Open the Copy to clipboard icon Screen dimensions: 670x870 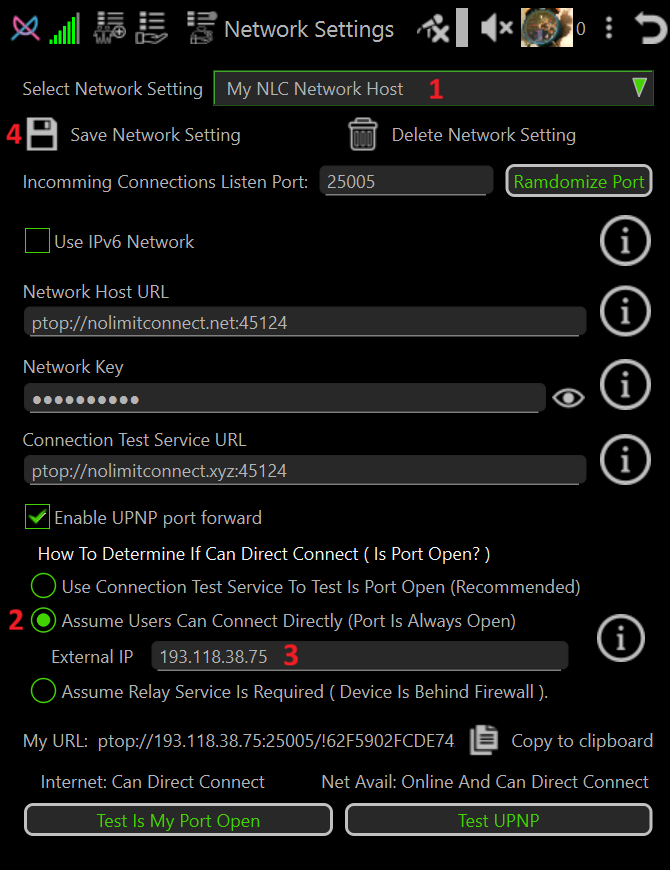[484, 740]
